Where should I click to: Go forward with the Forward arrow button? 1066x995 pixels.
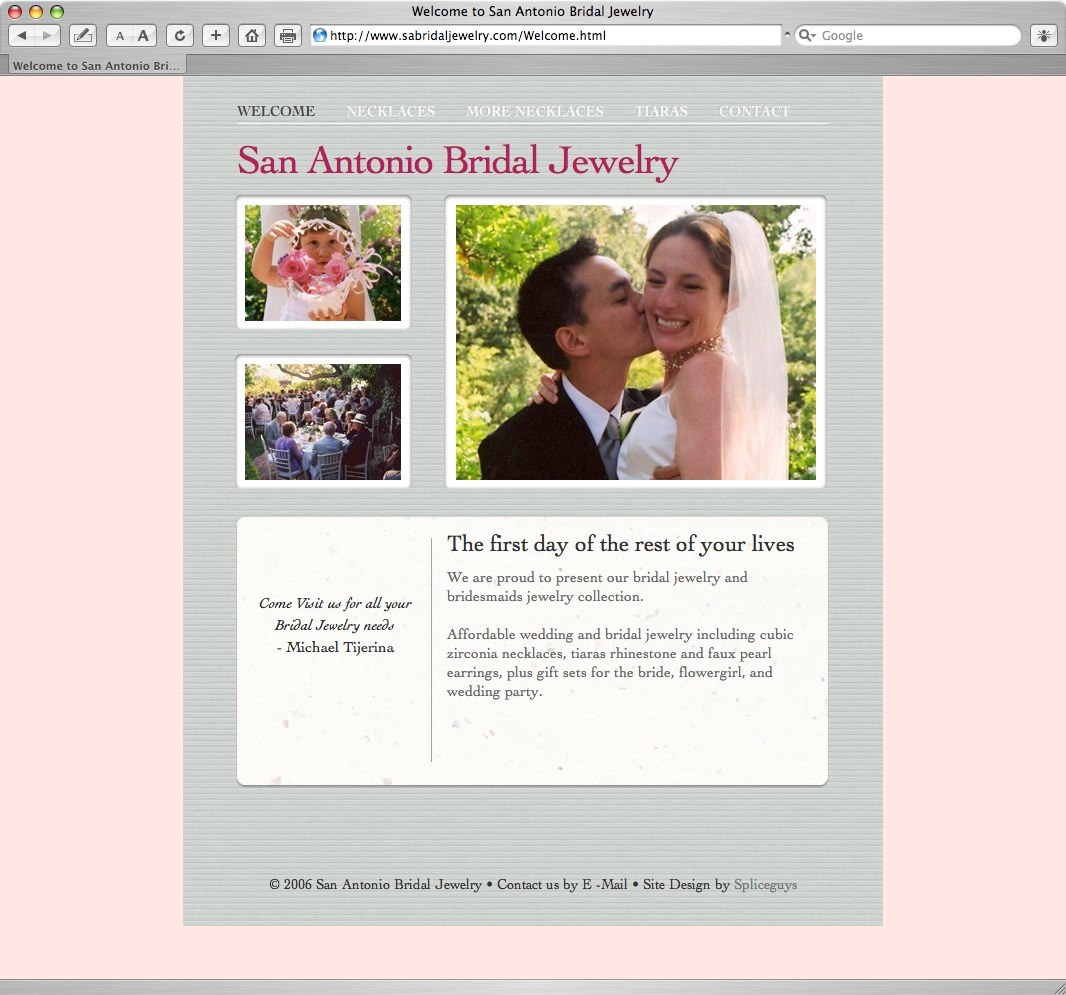[47, 35]
